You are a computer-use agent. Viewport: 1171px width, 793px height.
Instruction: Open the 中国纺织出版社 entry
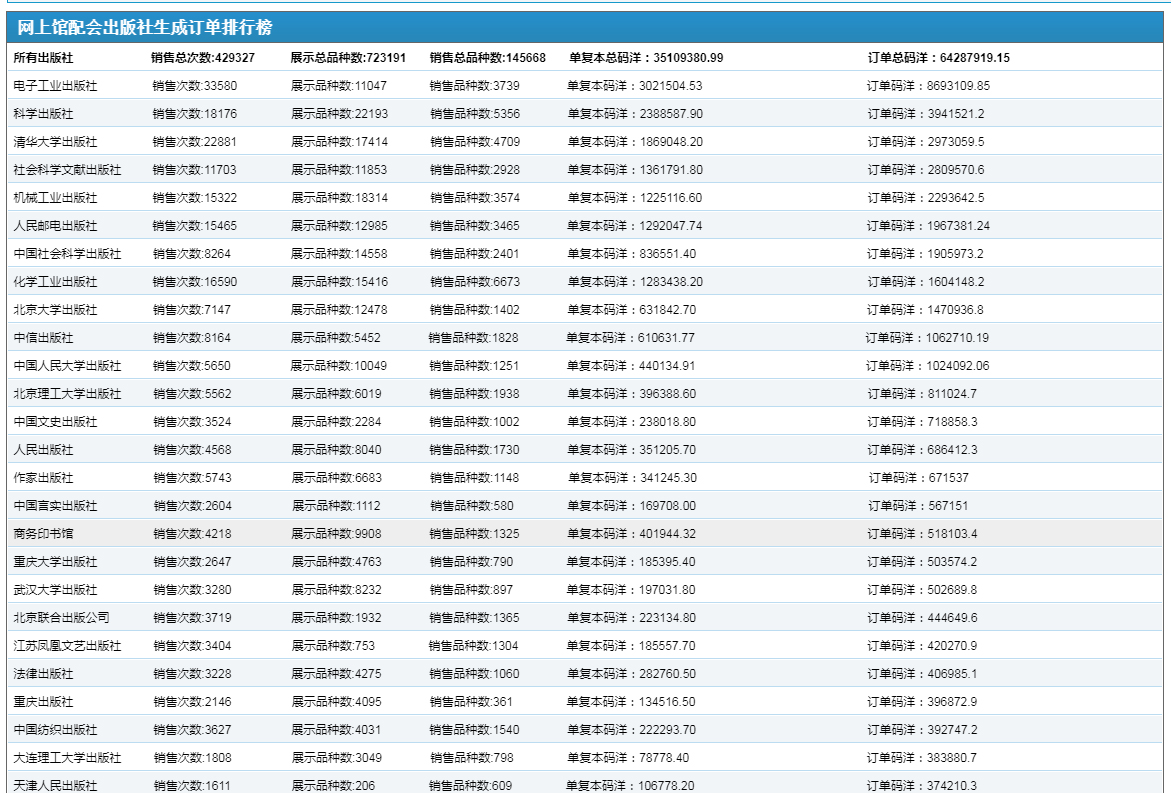55,730
